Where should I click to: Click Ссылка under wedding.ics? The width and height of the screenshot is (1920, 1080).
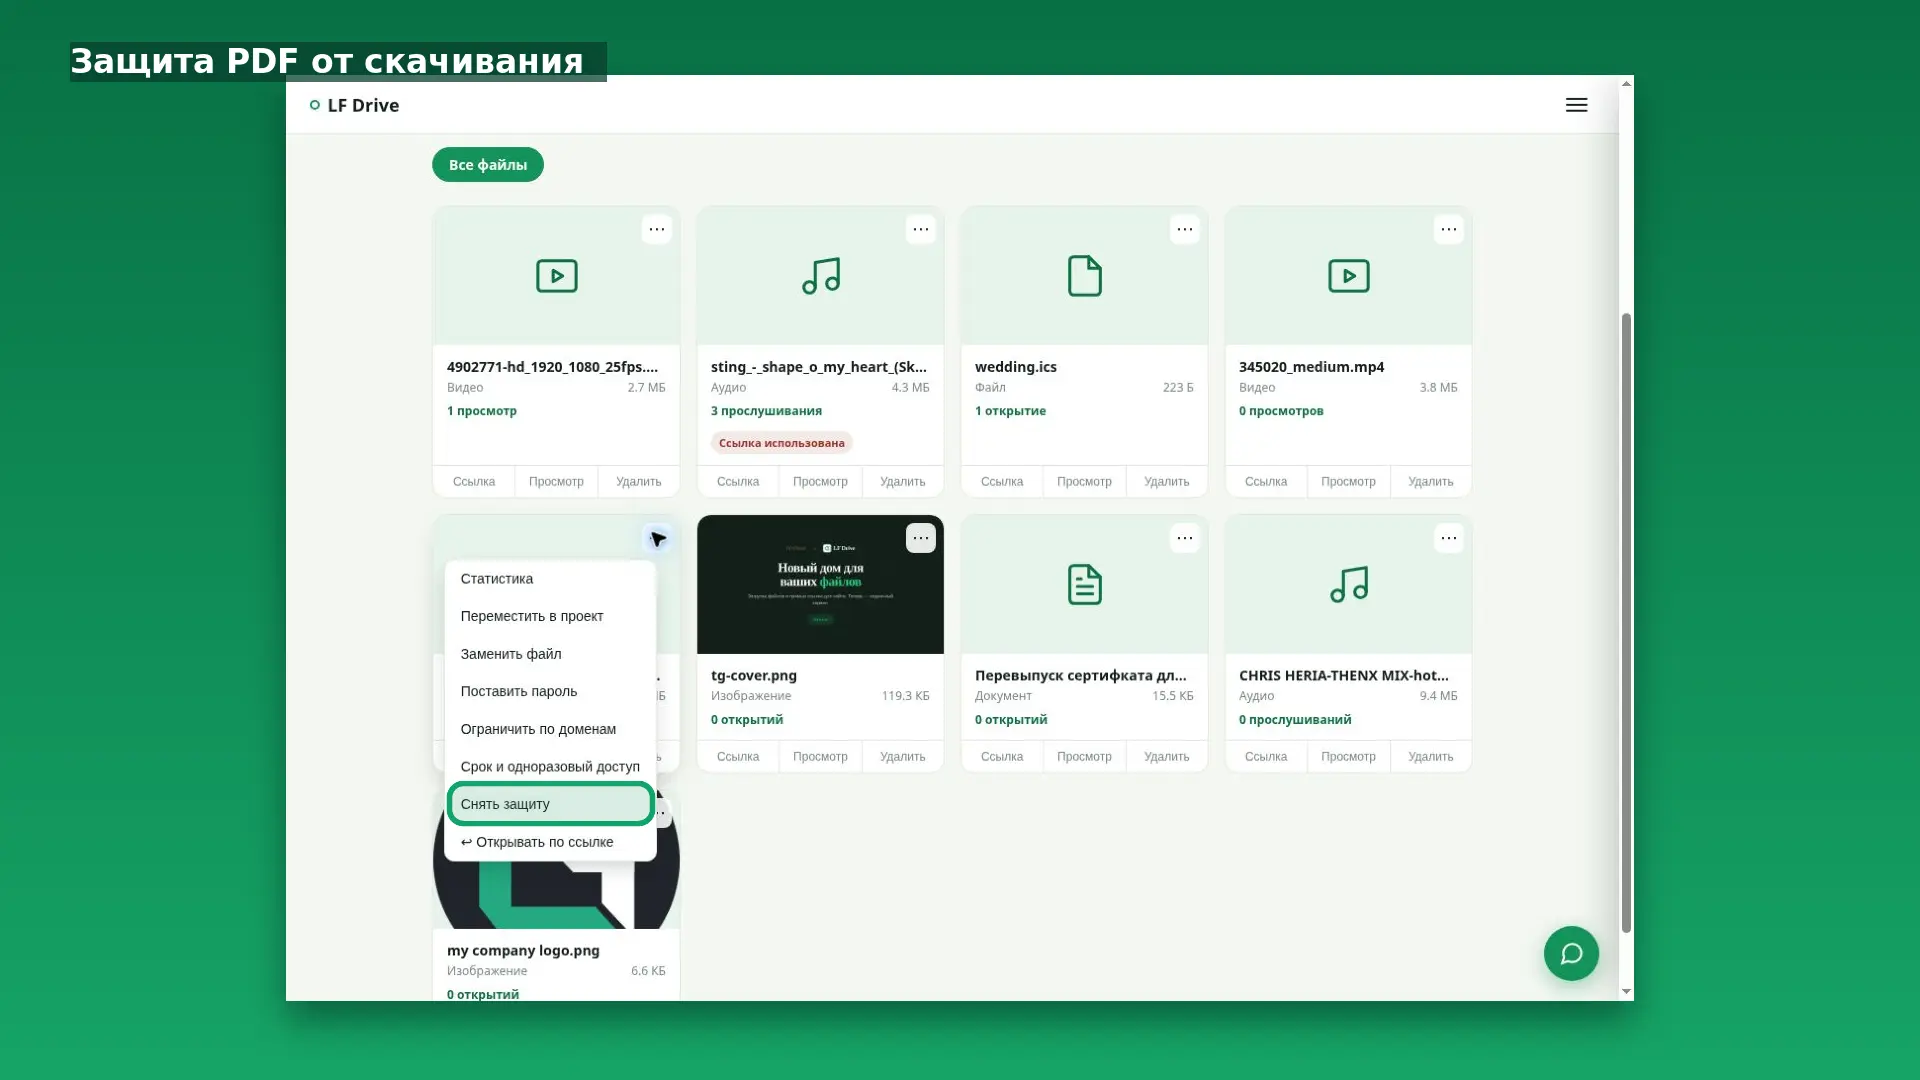click(x=1002, y=482)
